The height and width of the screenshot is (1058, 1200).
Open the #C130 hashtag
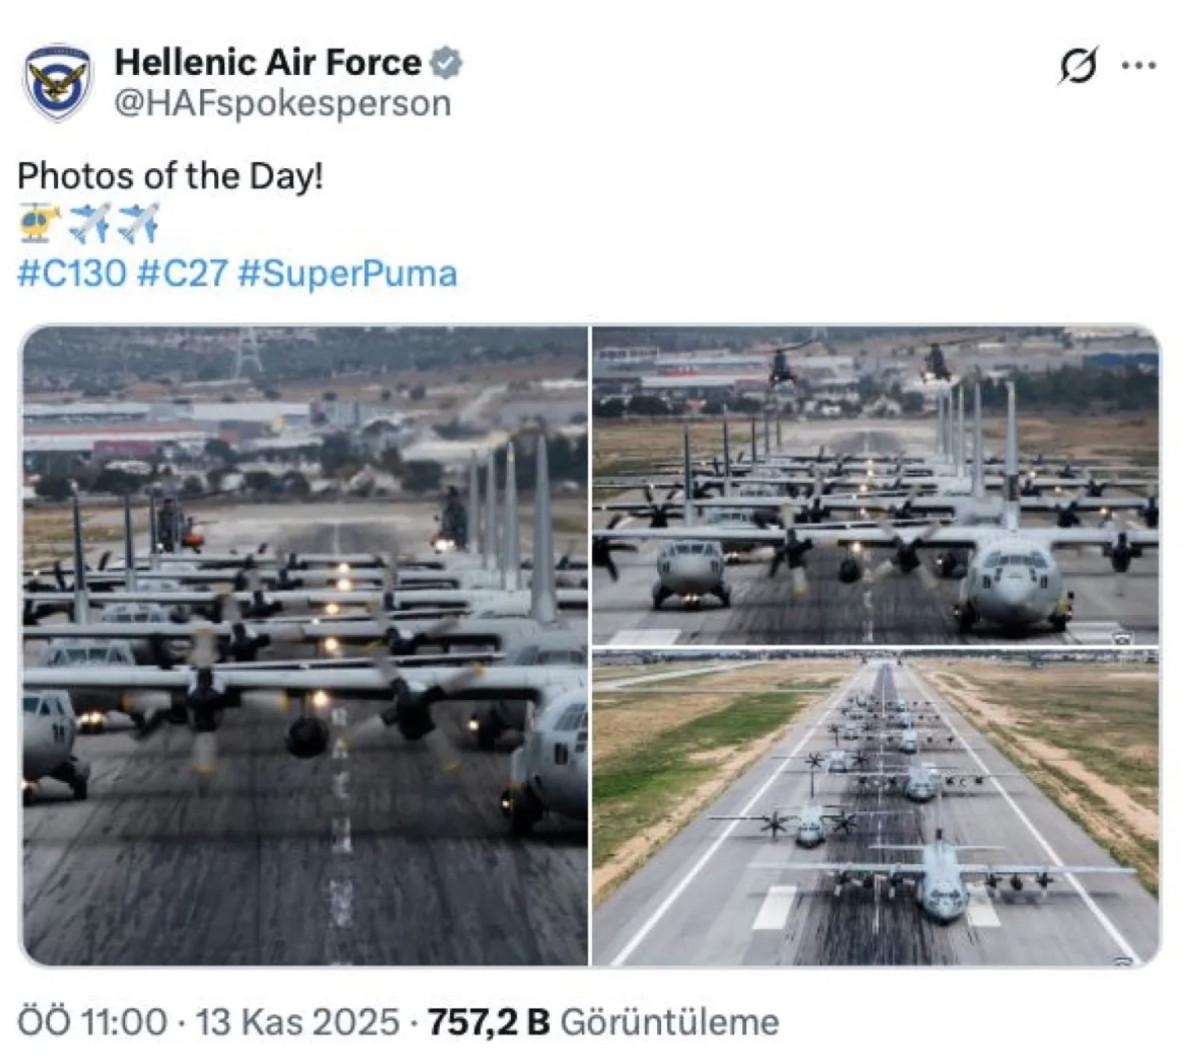(x=72, y=273)
